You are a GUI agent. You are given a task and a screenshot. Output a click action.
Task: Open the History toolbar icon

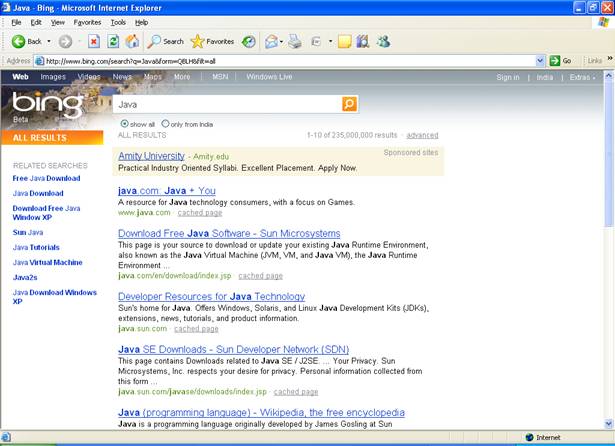[248, 41]
